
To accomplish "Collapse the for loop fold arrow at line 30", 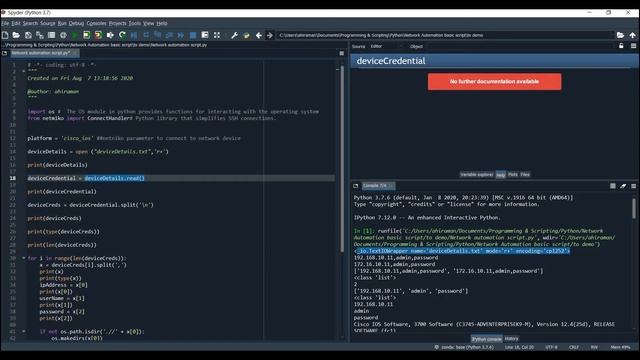I will 23,258.
